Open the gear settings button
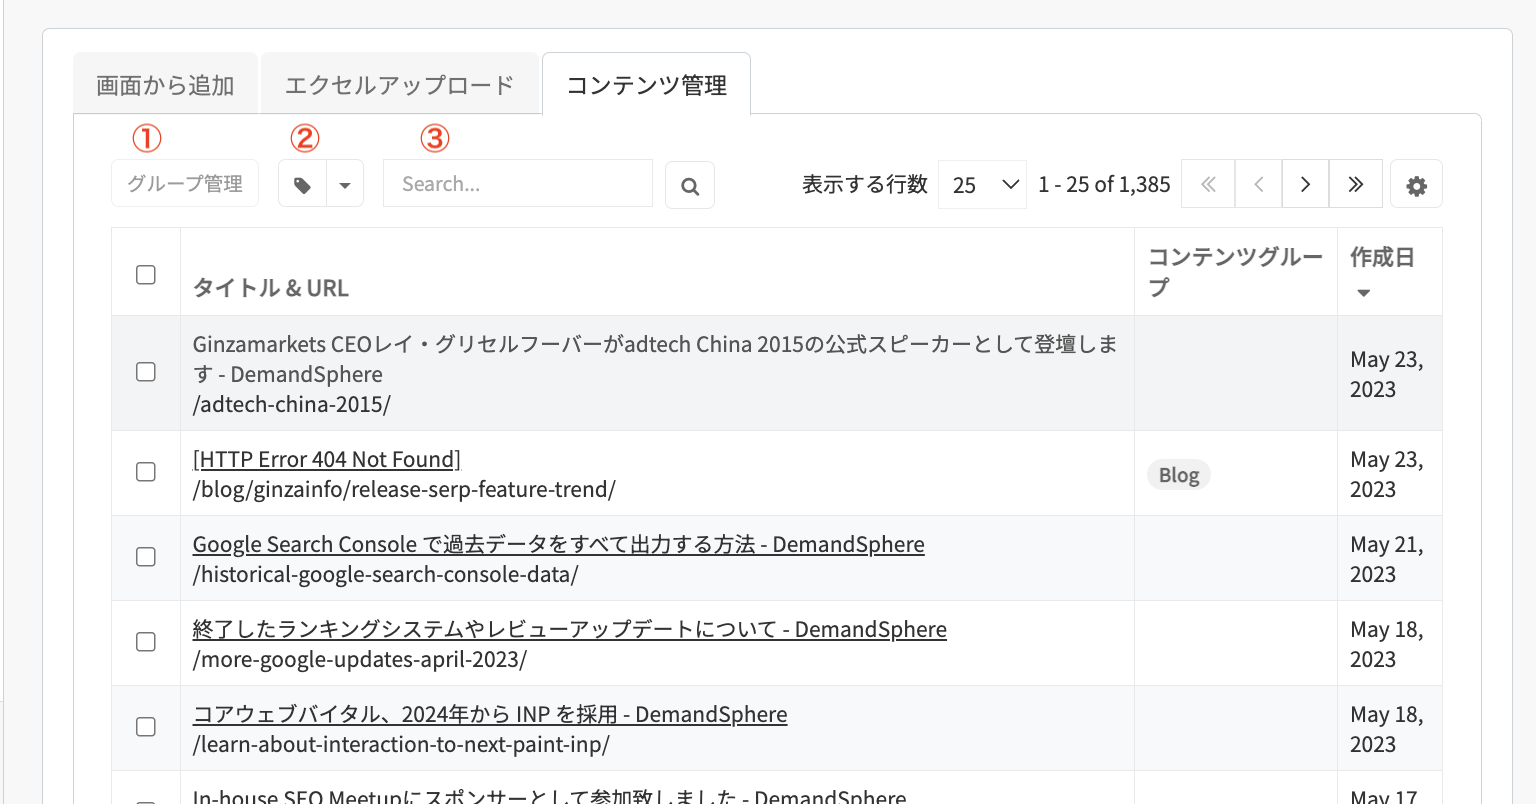The image size is (1536, 804). click(1416, 185)
